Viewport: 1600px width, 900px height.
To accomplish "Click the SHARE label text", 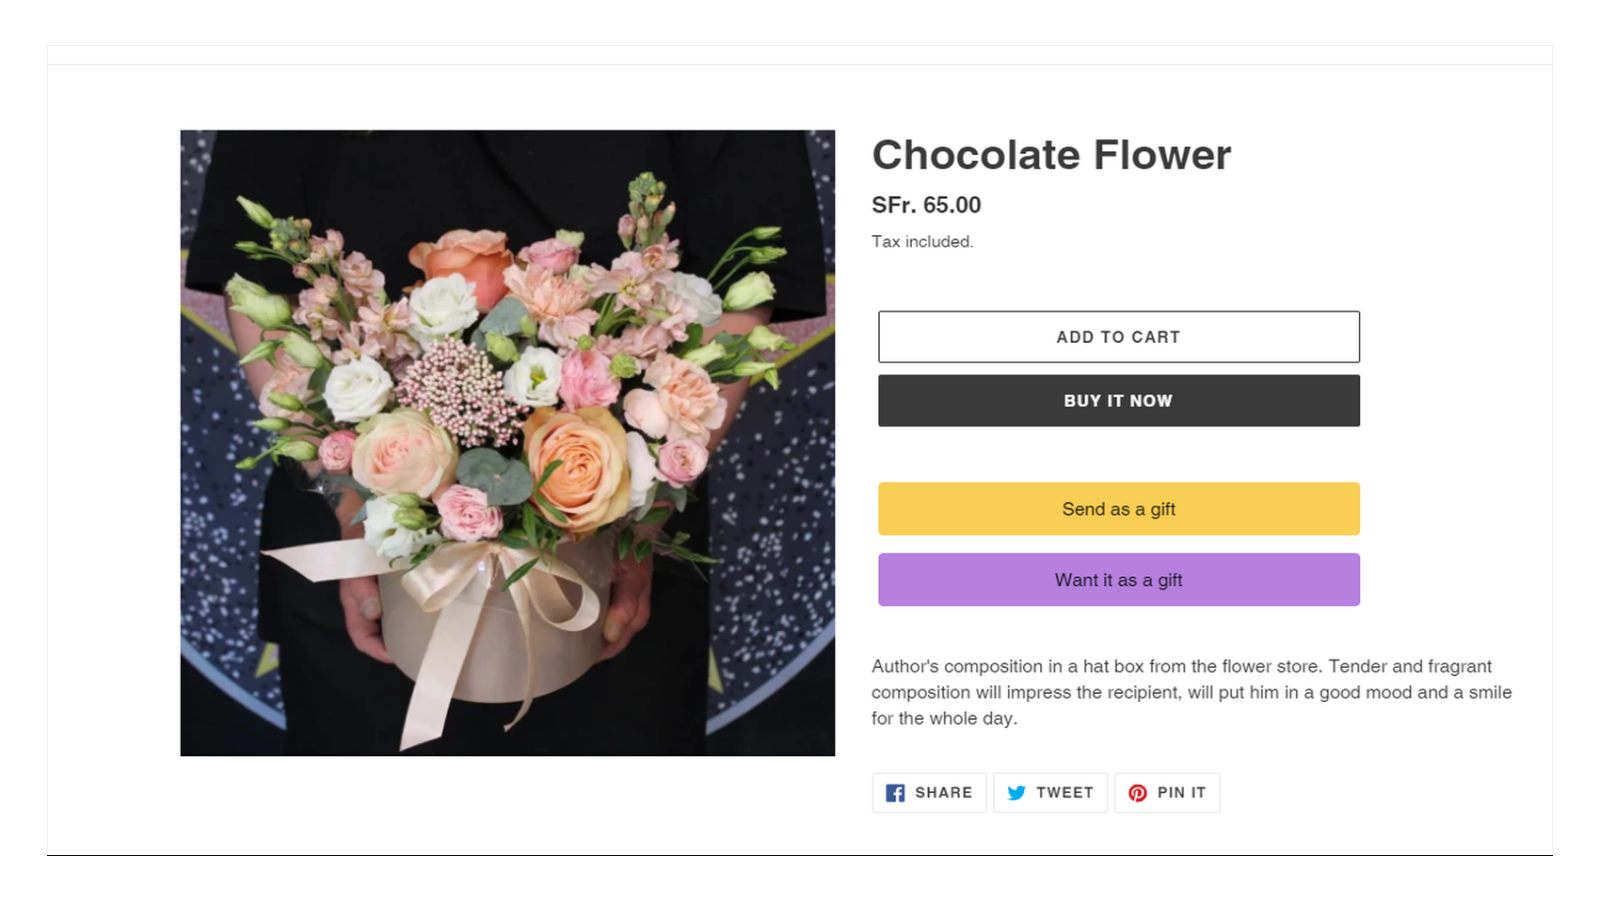I will (943, 793).
